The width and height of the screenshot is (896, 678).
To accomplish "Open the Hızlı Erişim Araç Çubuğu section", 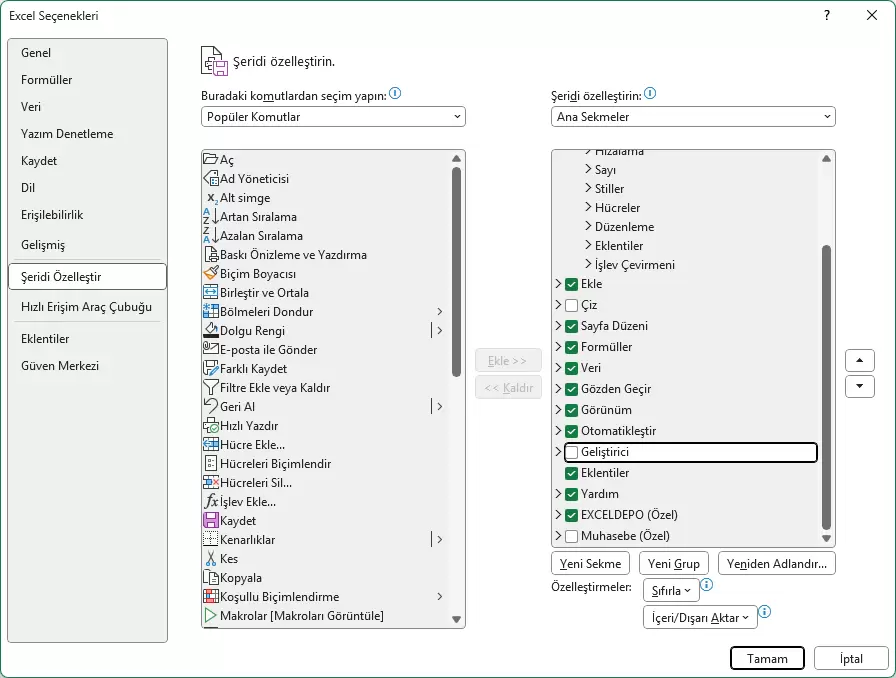I will point(86,307).
